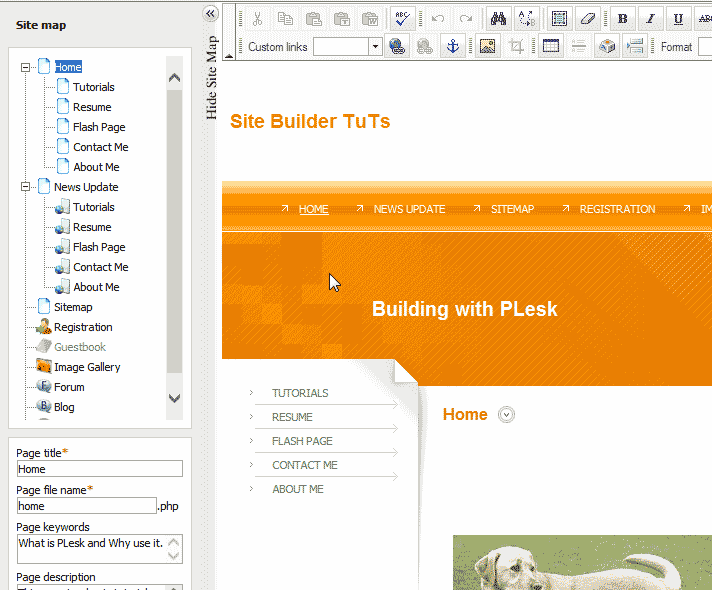This screenshot has height=590, width=712.
Task: Click the Cut scissors icon
Action: 257,19
